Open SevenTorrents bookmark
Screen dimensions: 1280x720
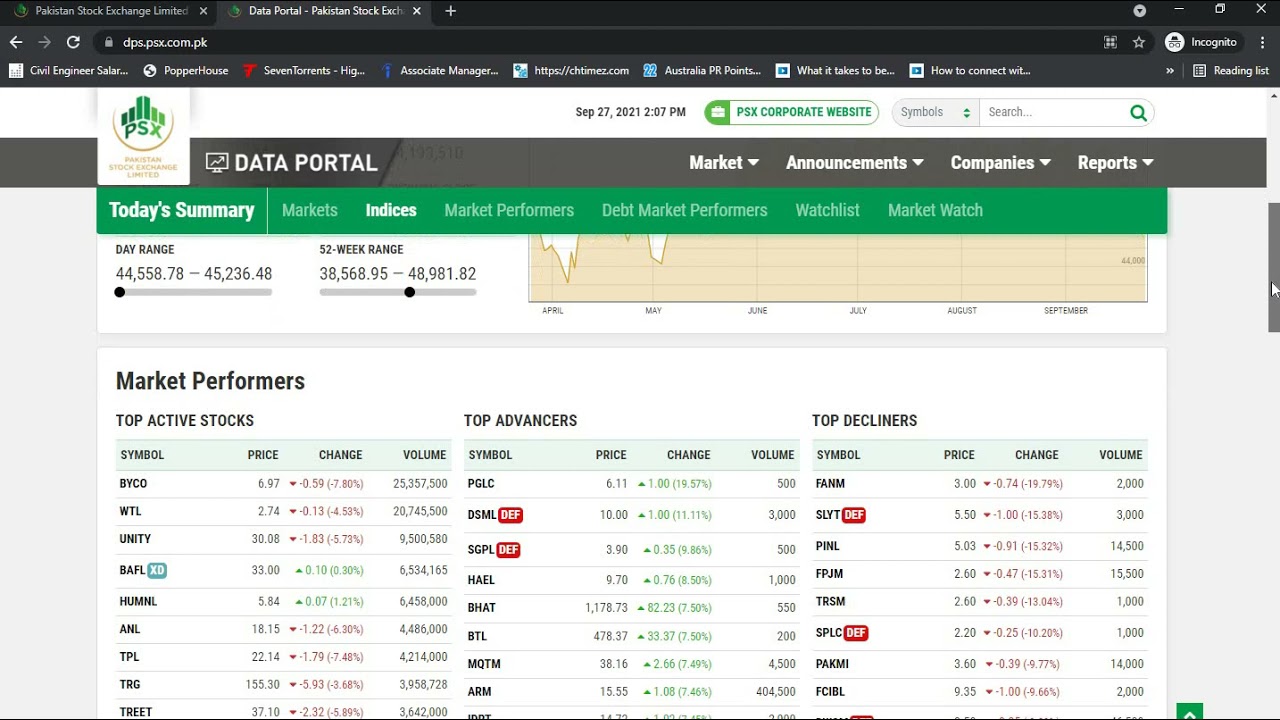pos(304,71)
